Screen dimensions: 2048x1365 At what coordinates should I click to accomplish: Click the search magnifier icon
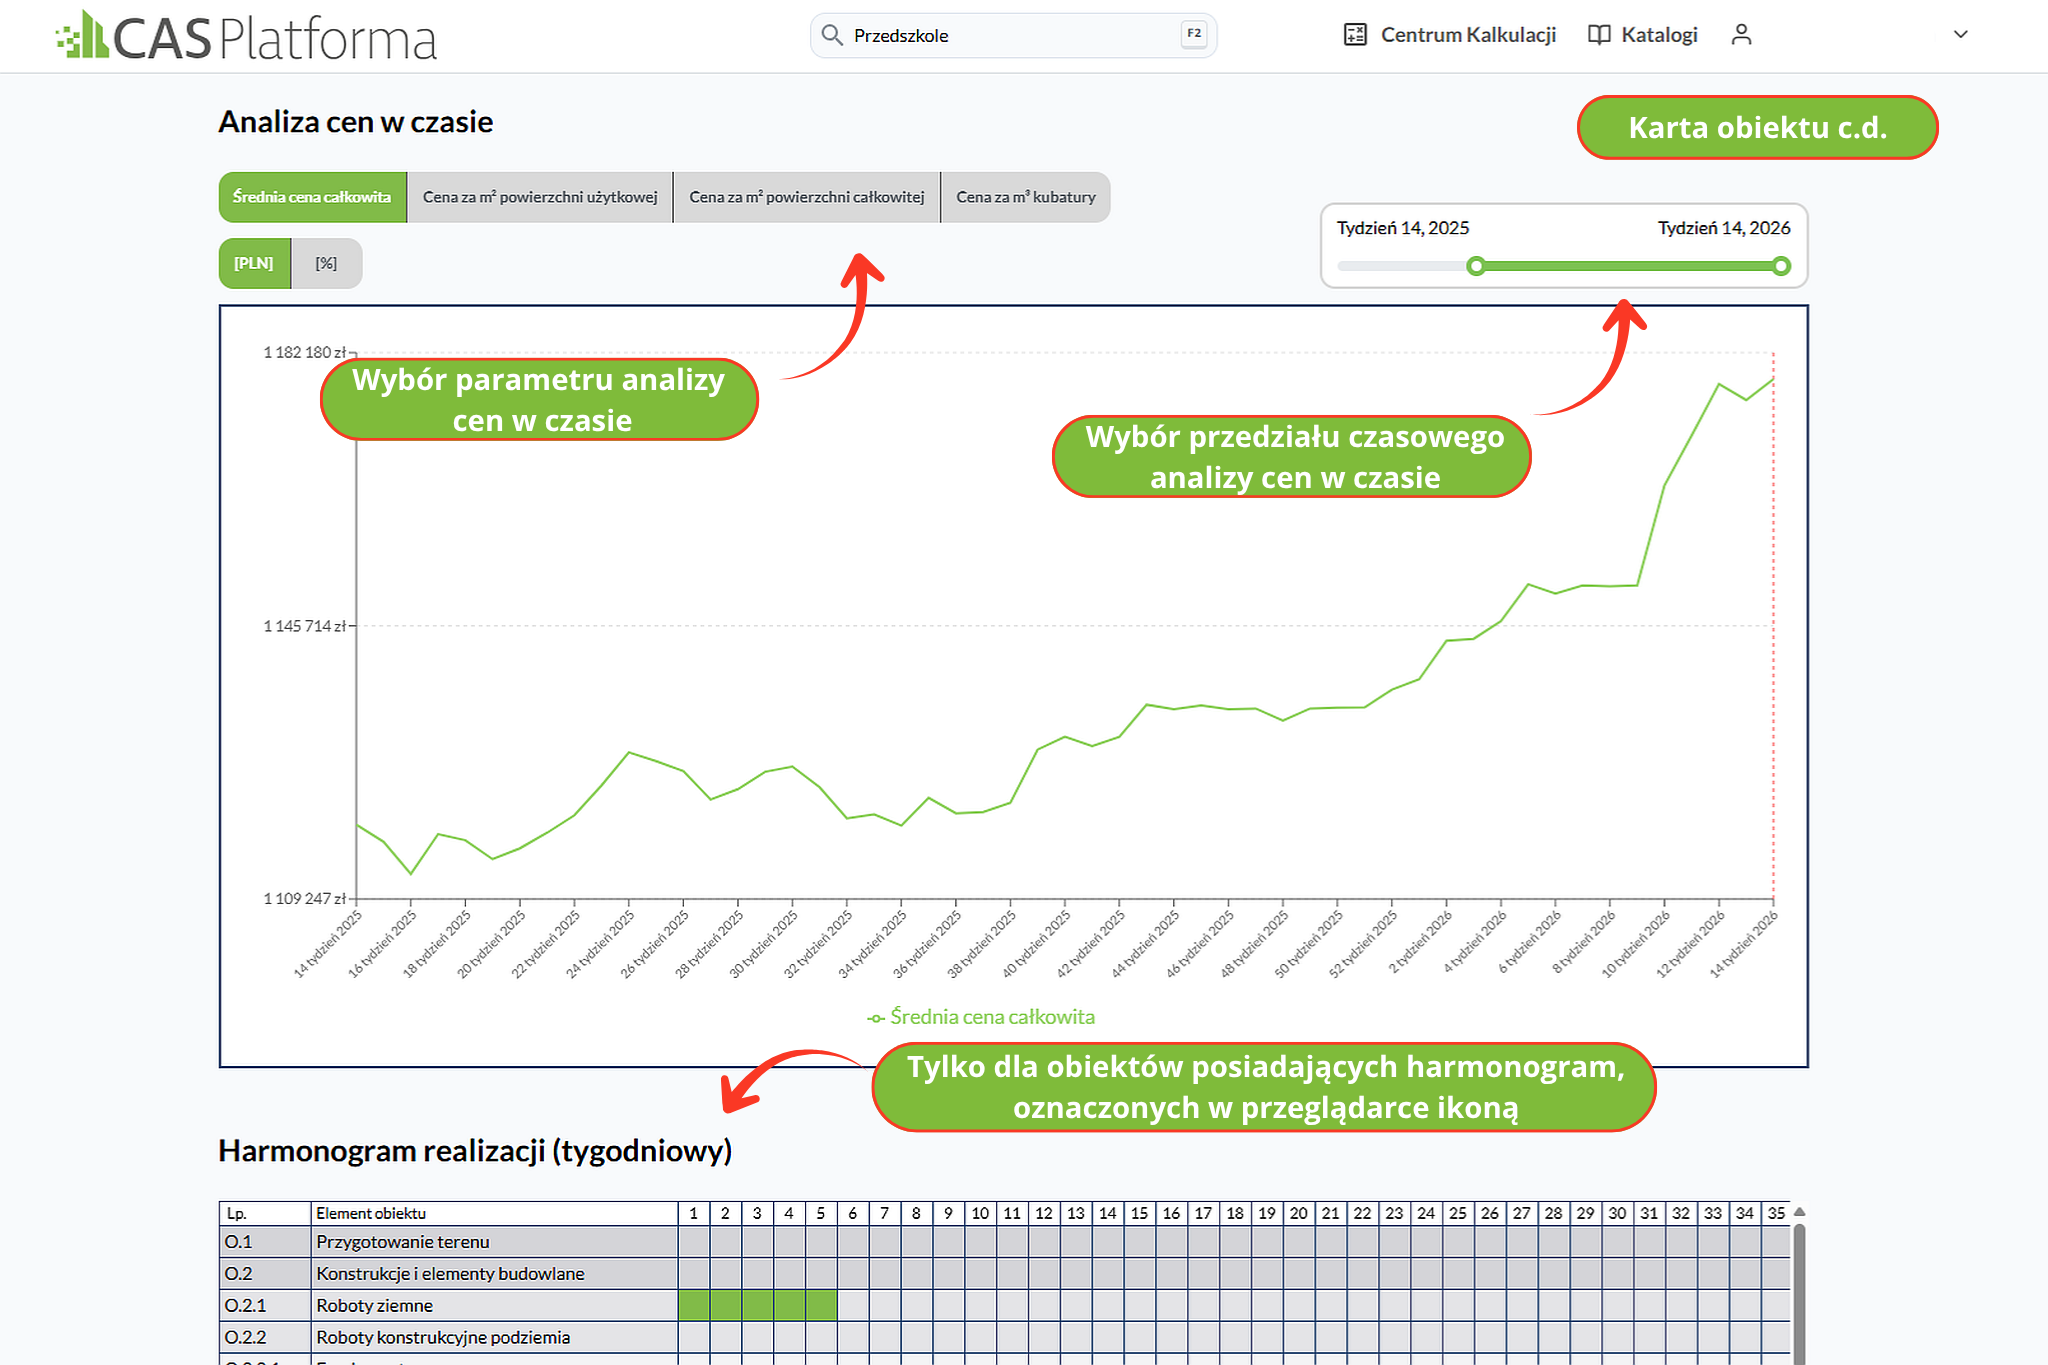[x=832, y=35]
